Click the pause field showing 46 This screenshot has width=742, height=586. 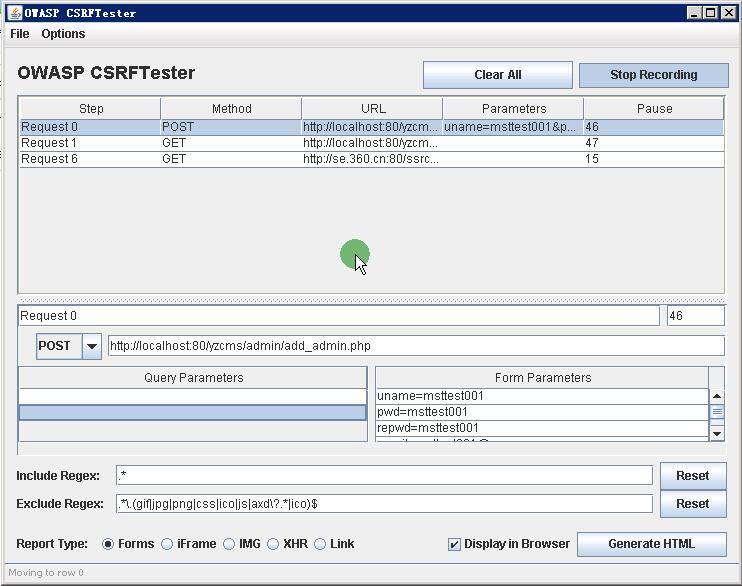coord(696,316)
